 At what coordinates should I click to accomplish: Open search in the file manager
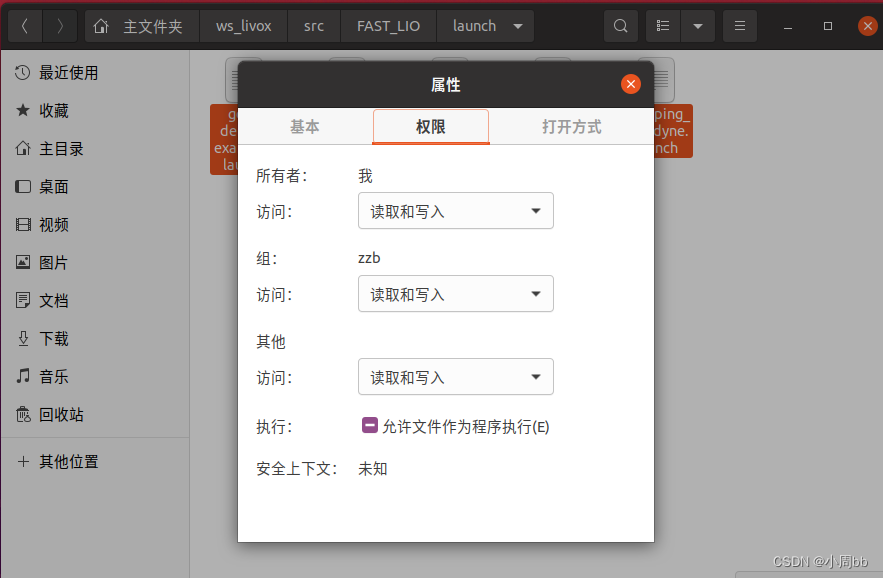(x=620, y=26)
